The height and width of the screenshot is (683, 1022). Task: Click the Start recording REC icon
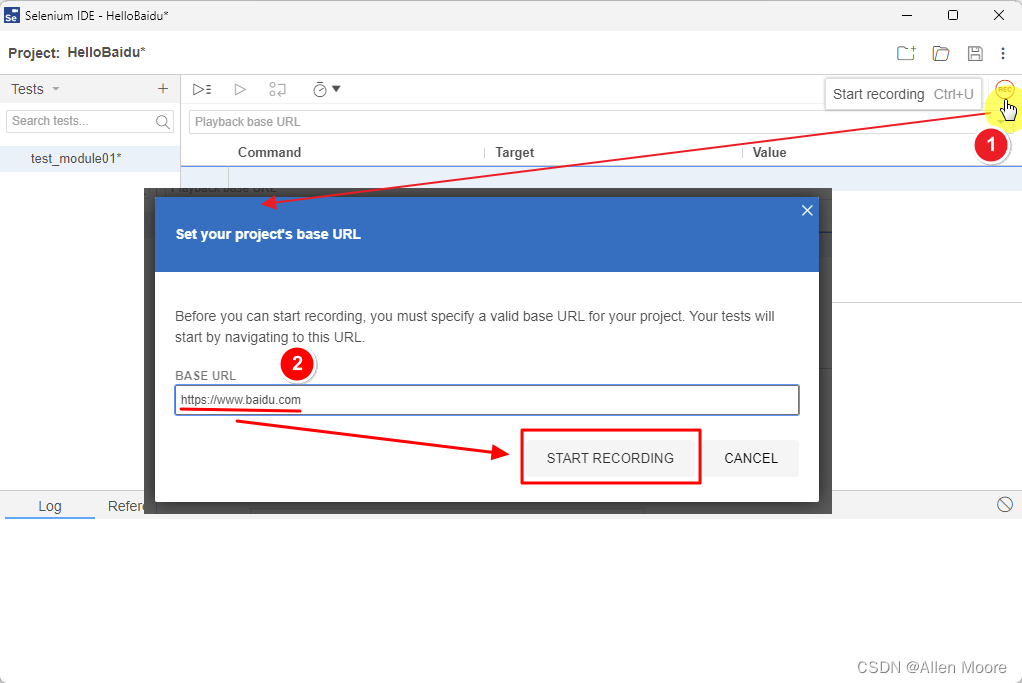(x=1004, y=89)
